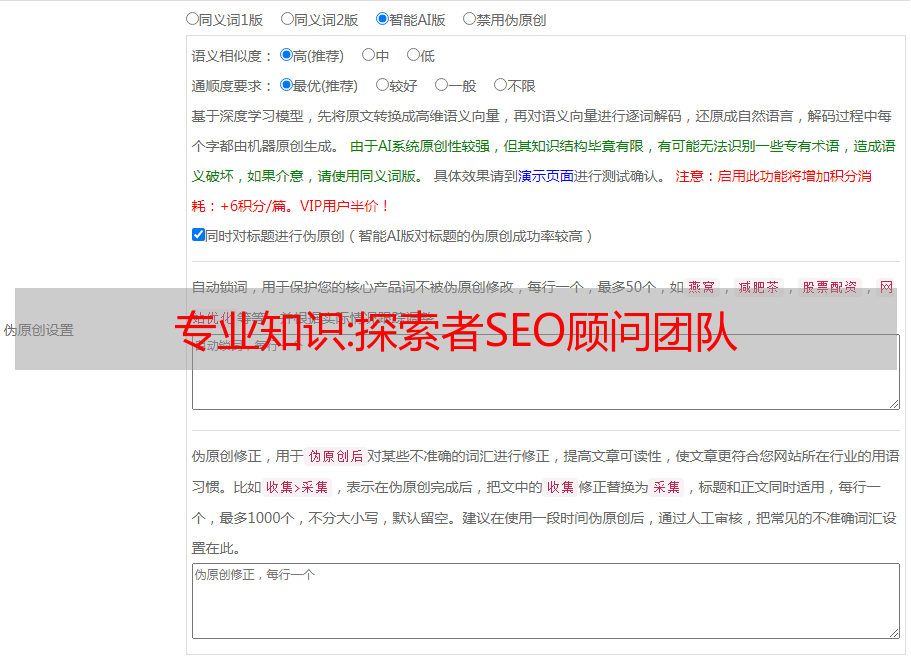Toggle 同时对标题进行伪原创 checkbox

[x=198, y=235]
